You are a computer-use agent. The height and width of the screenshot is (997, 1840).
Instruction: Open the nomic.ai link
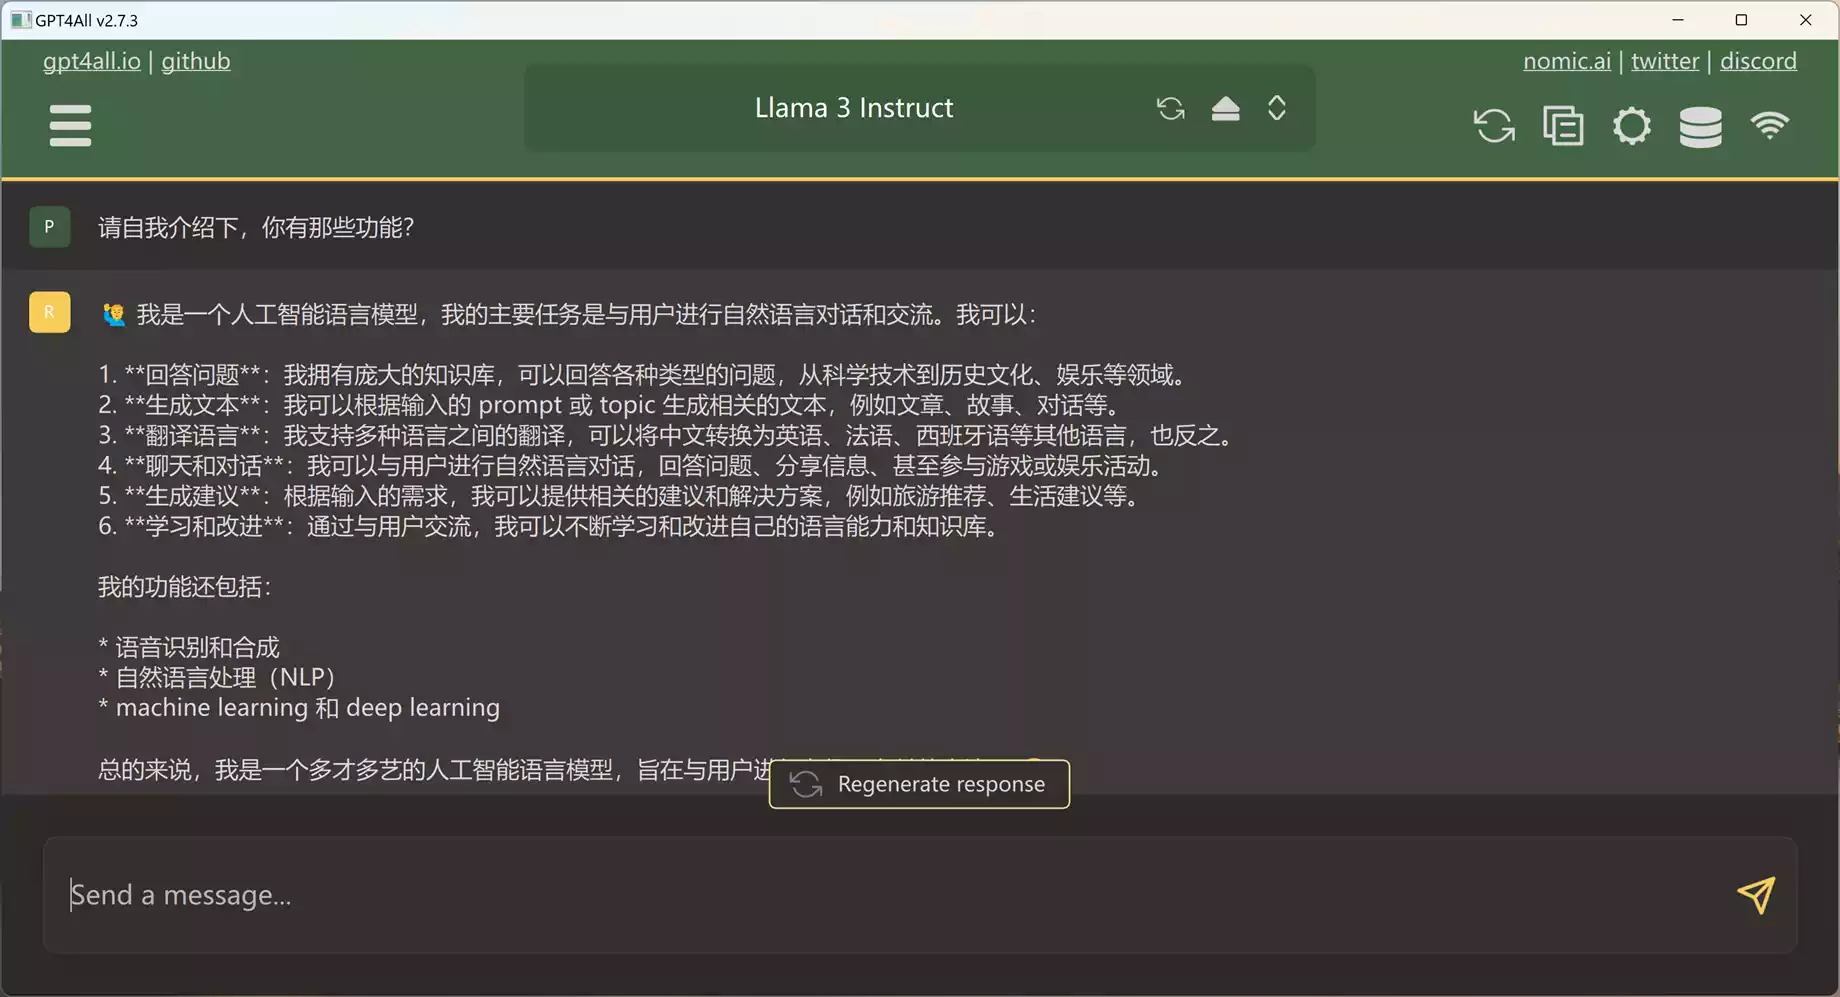coord(1566,61)
